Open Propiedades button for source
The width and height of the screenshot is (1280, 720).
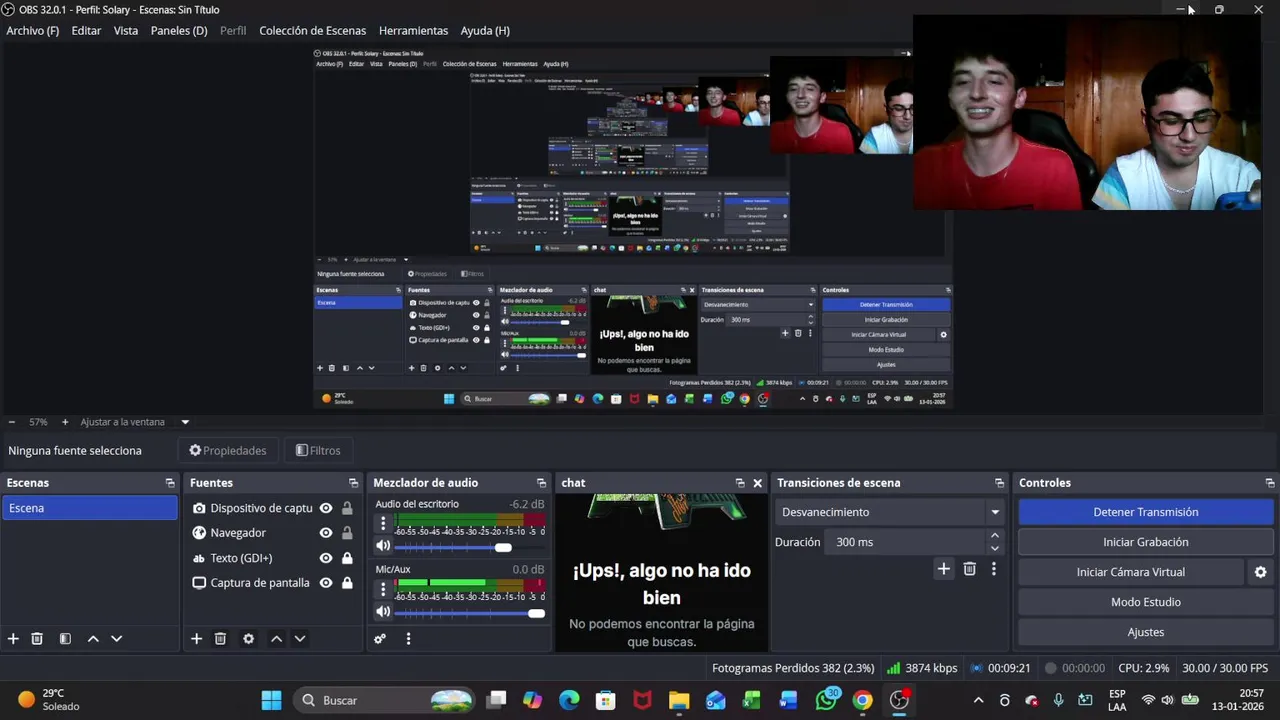click(228, 451)
